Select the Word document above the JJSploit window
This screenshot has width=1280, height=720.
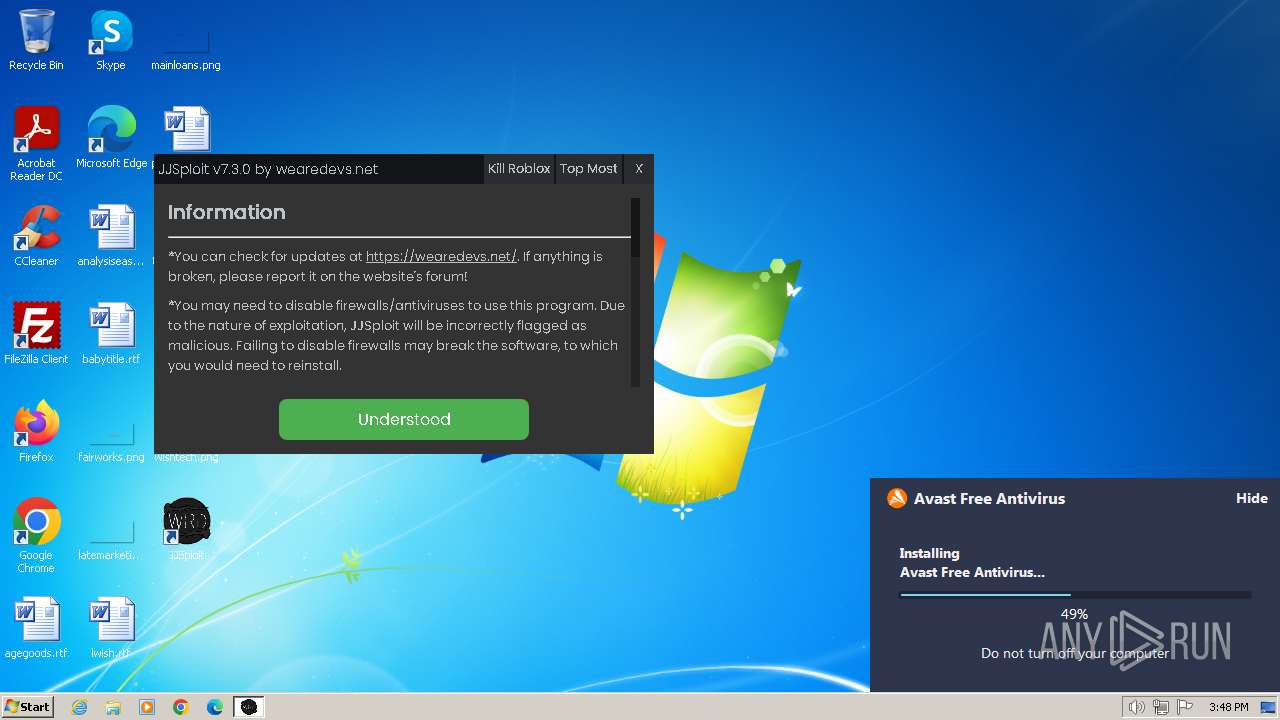[187, 130]
